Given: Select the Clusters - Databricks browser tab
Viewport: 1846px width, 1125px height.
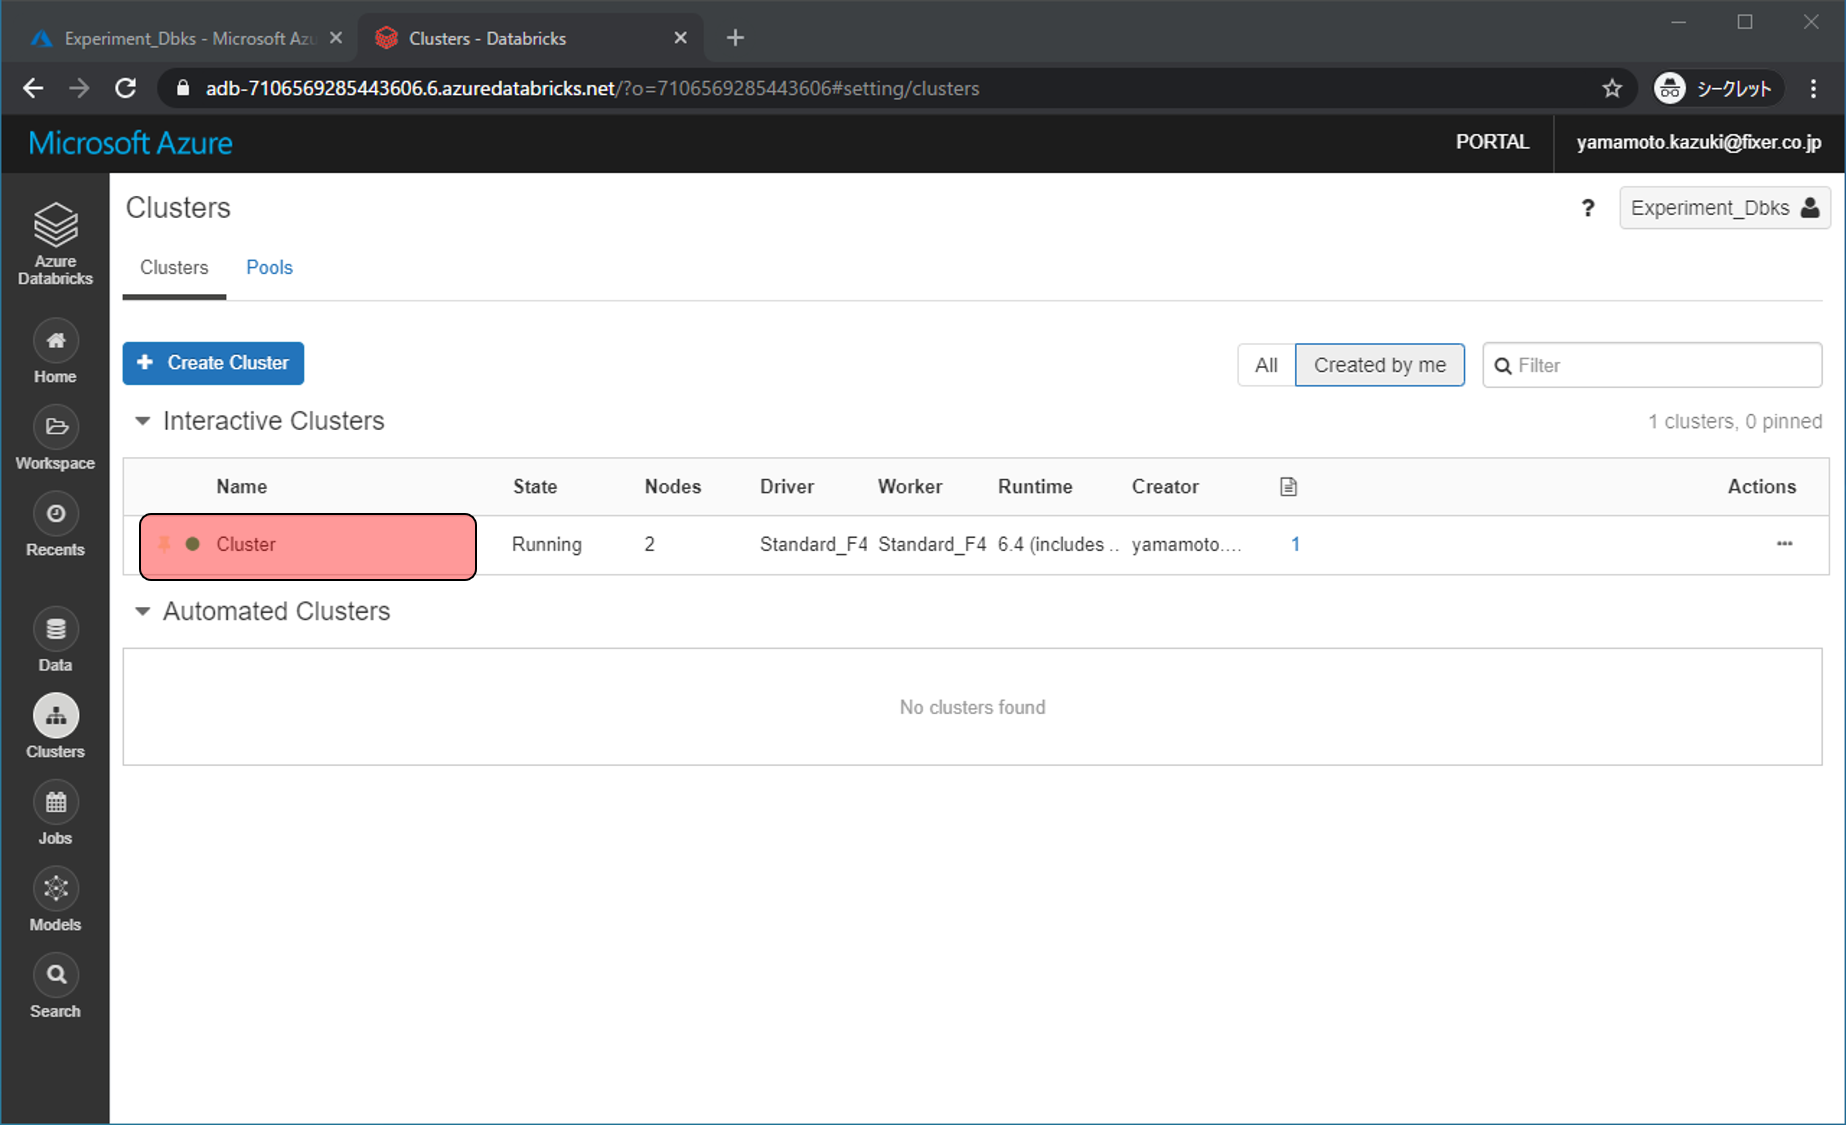Looking at the screenshot, I should [530, 38].
